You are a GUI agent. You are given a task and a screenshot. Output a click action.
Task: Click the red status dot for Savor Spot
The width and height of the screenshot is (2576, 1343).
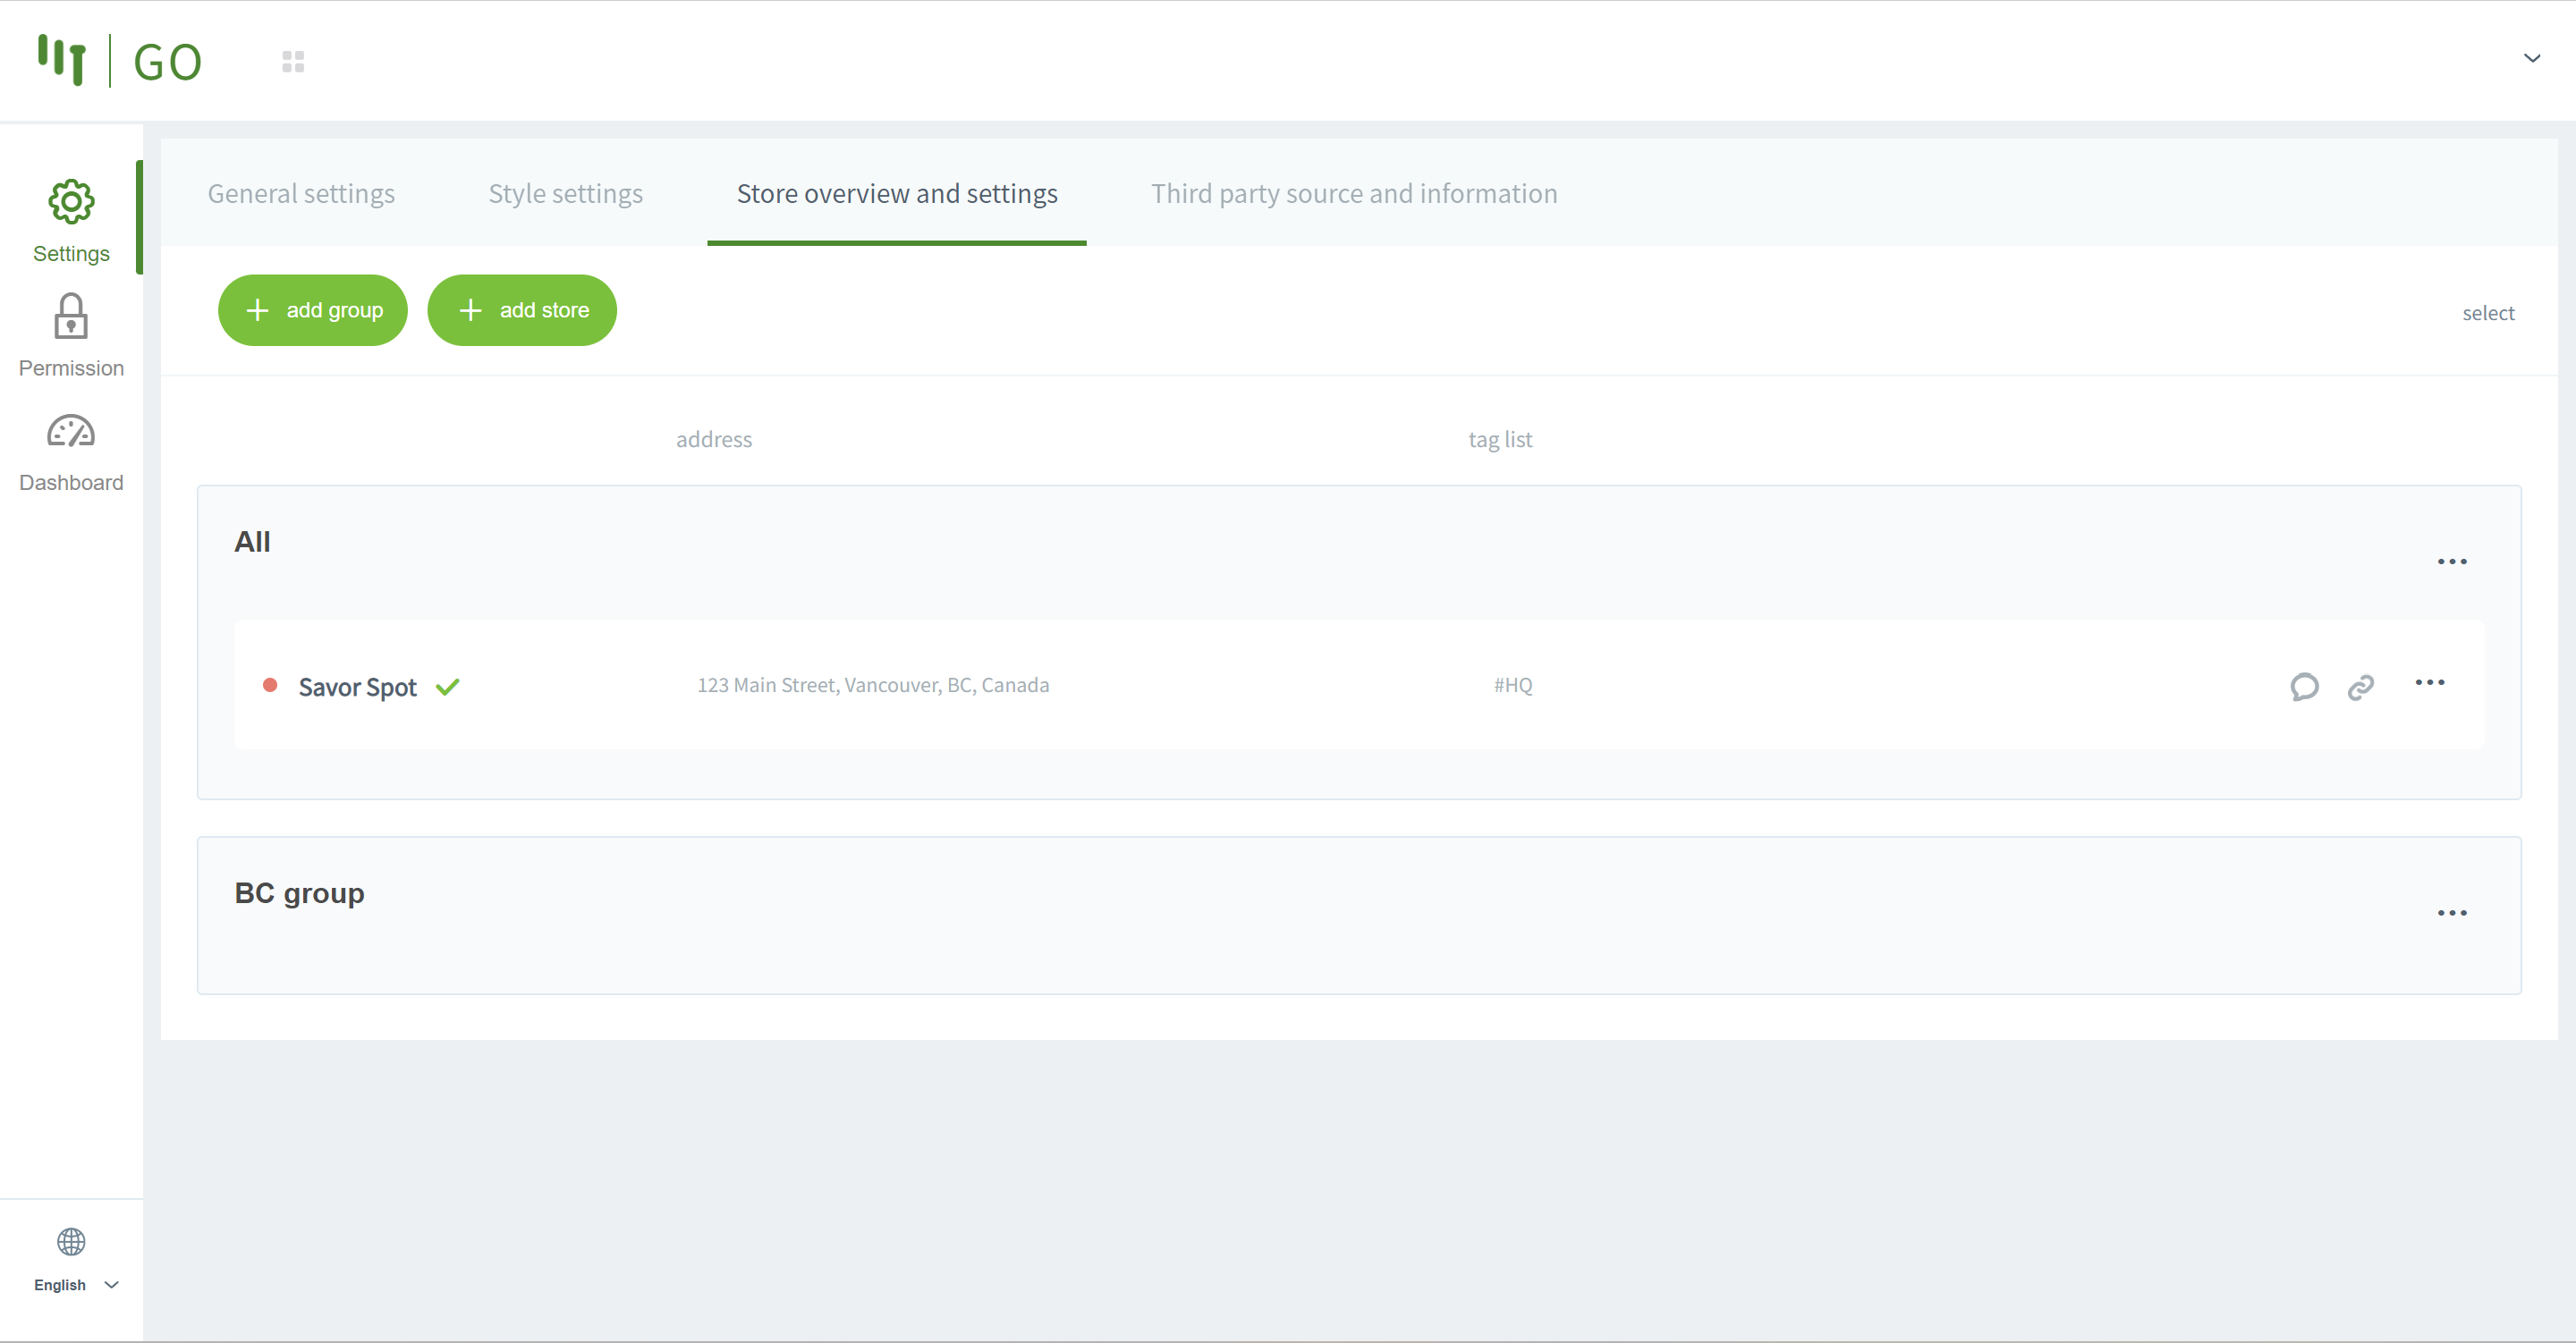270,685
